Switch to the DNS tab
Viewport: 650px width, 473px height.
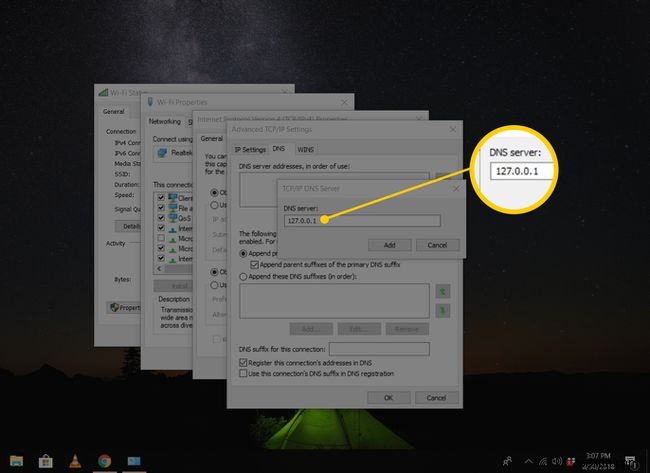[x=279, y=148]
